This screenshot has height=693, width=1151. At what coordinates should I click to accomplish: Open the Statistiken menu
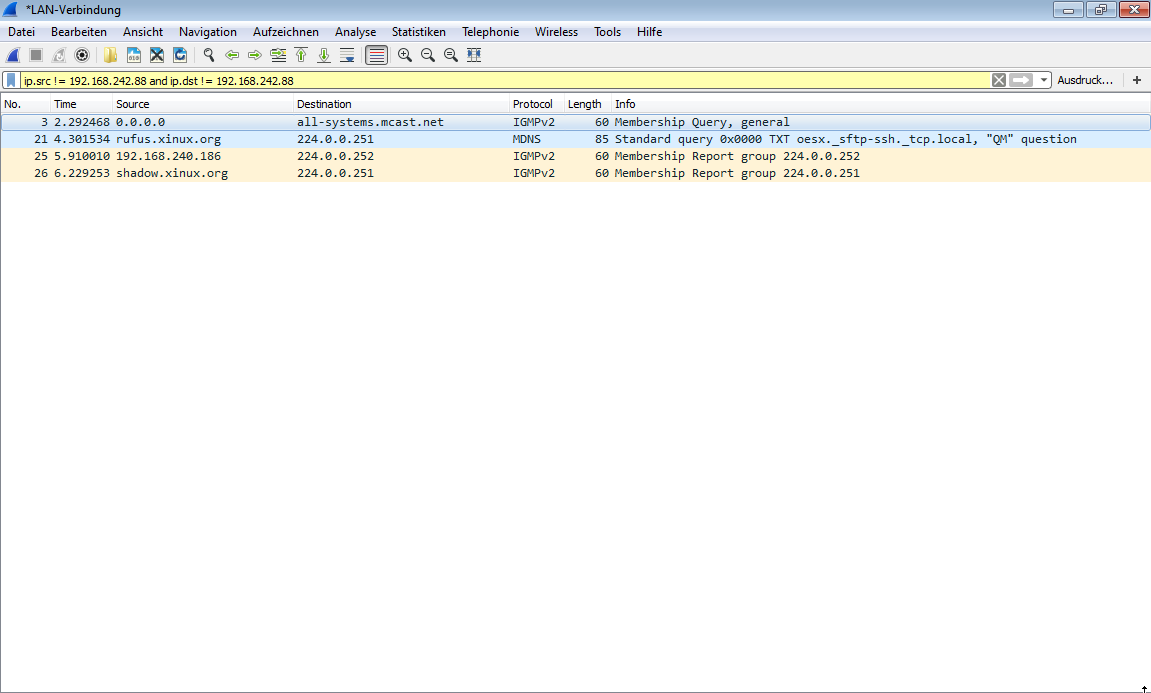pos(418,31)
